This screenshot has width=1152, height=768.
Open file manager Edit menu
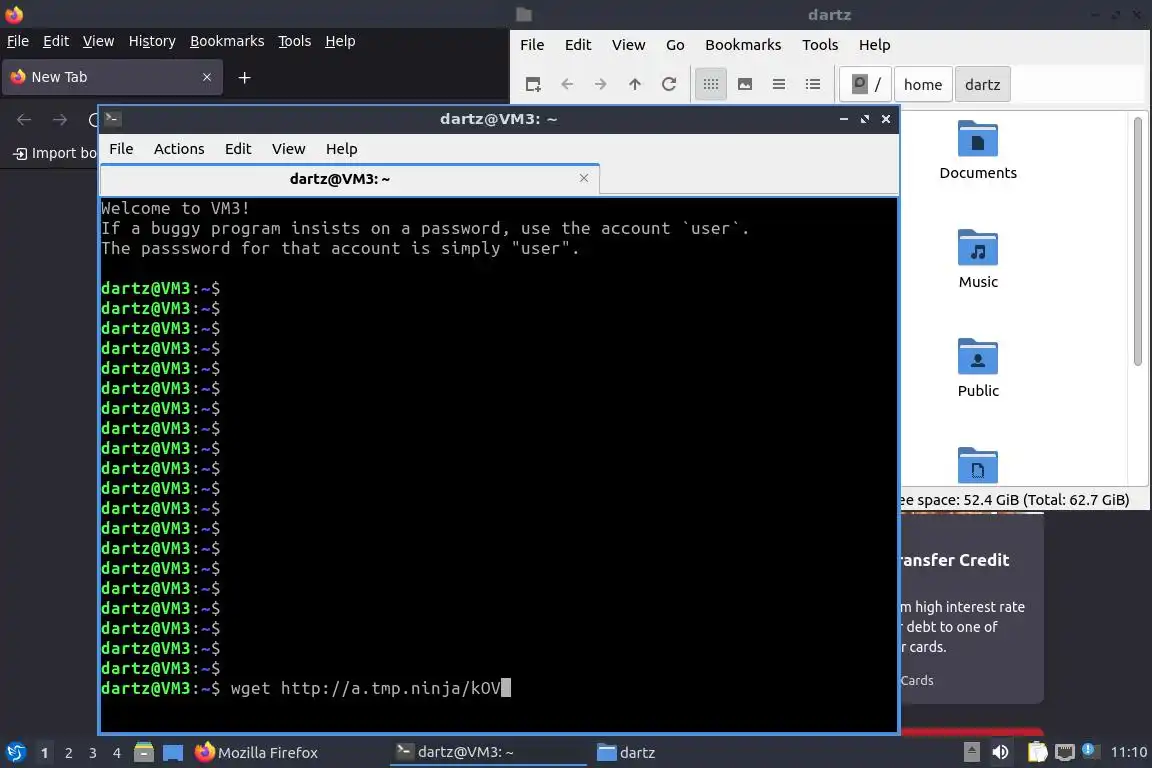click(577, 45)
